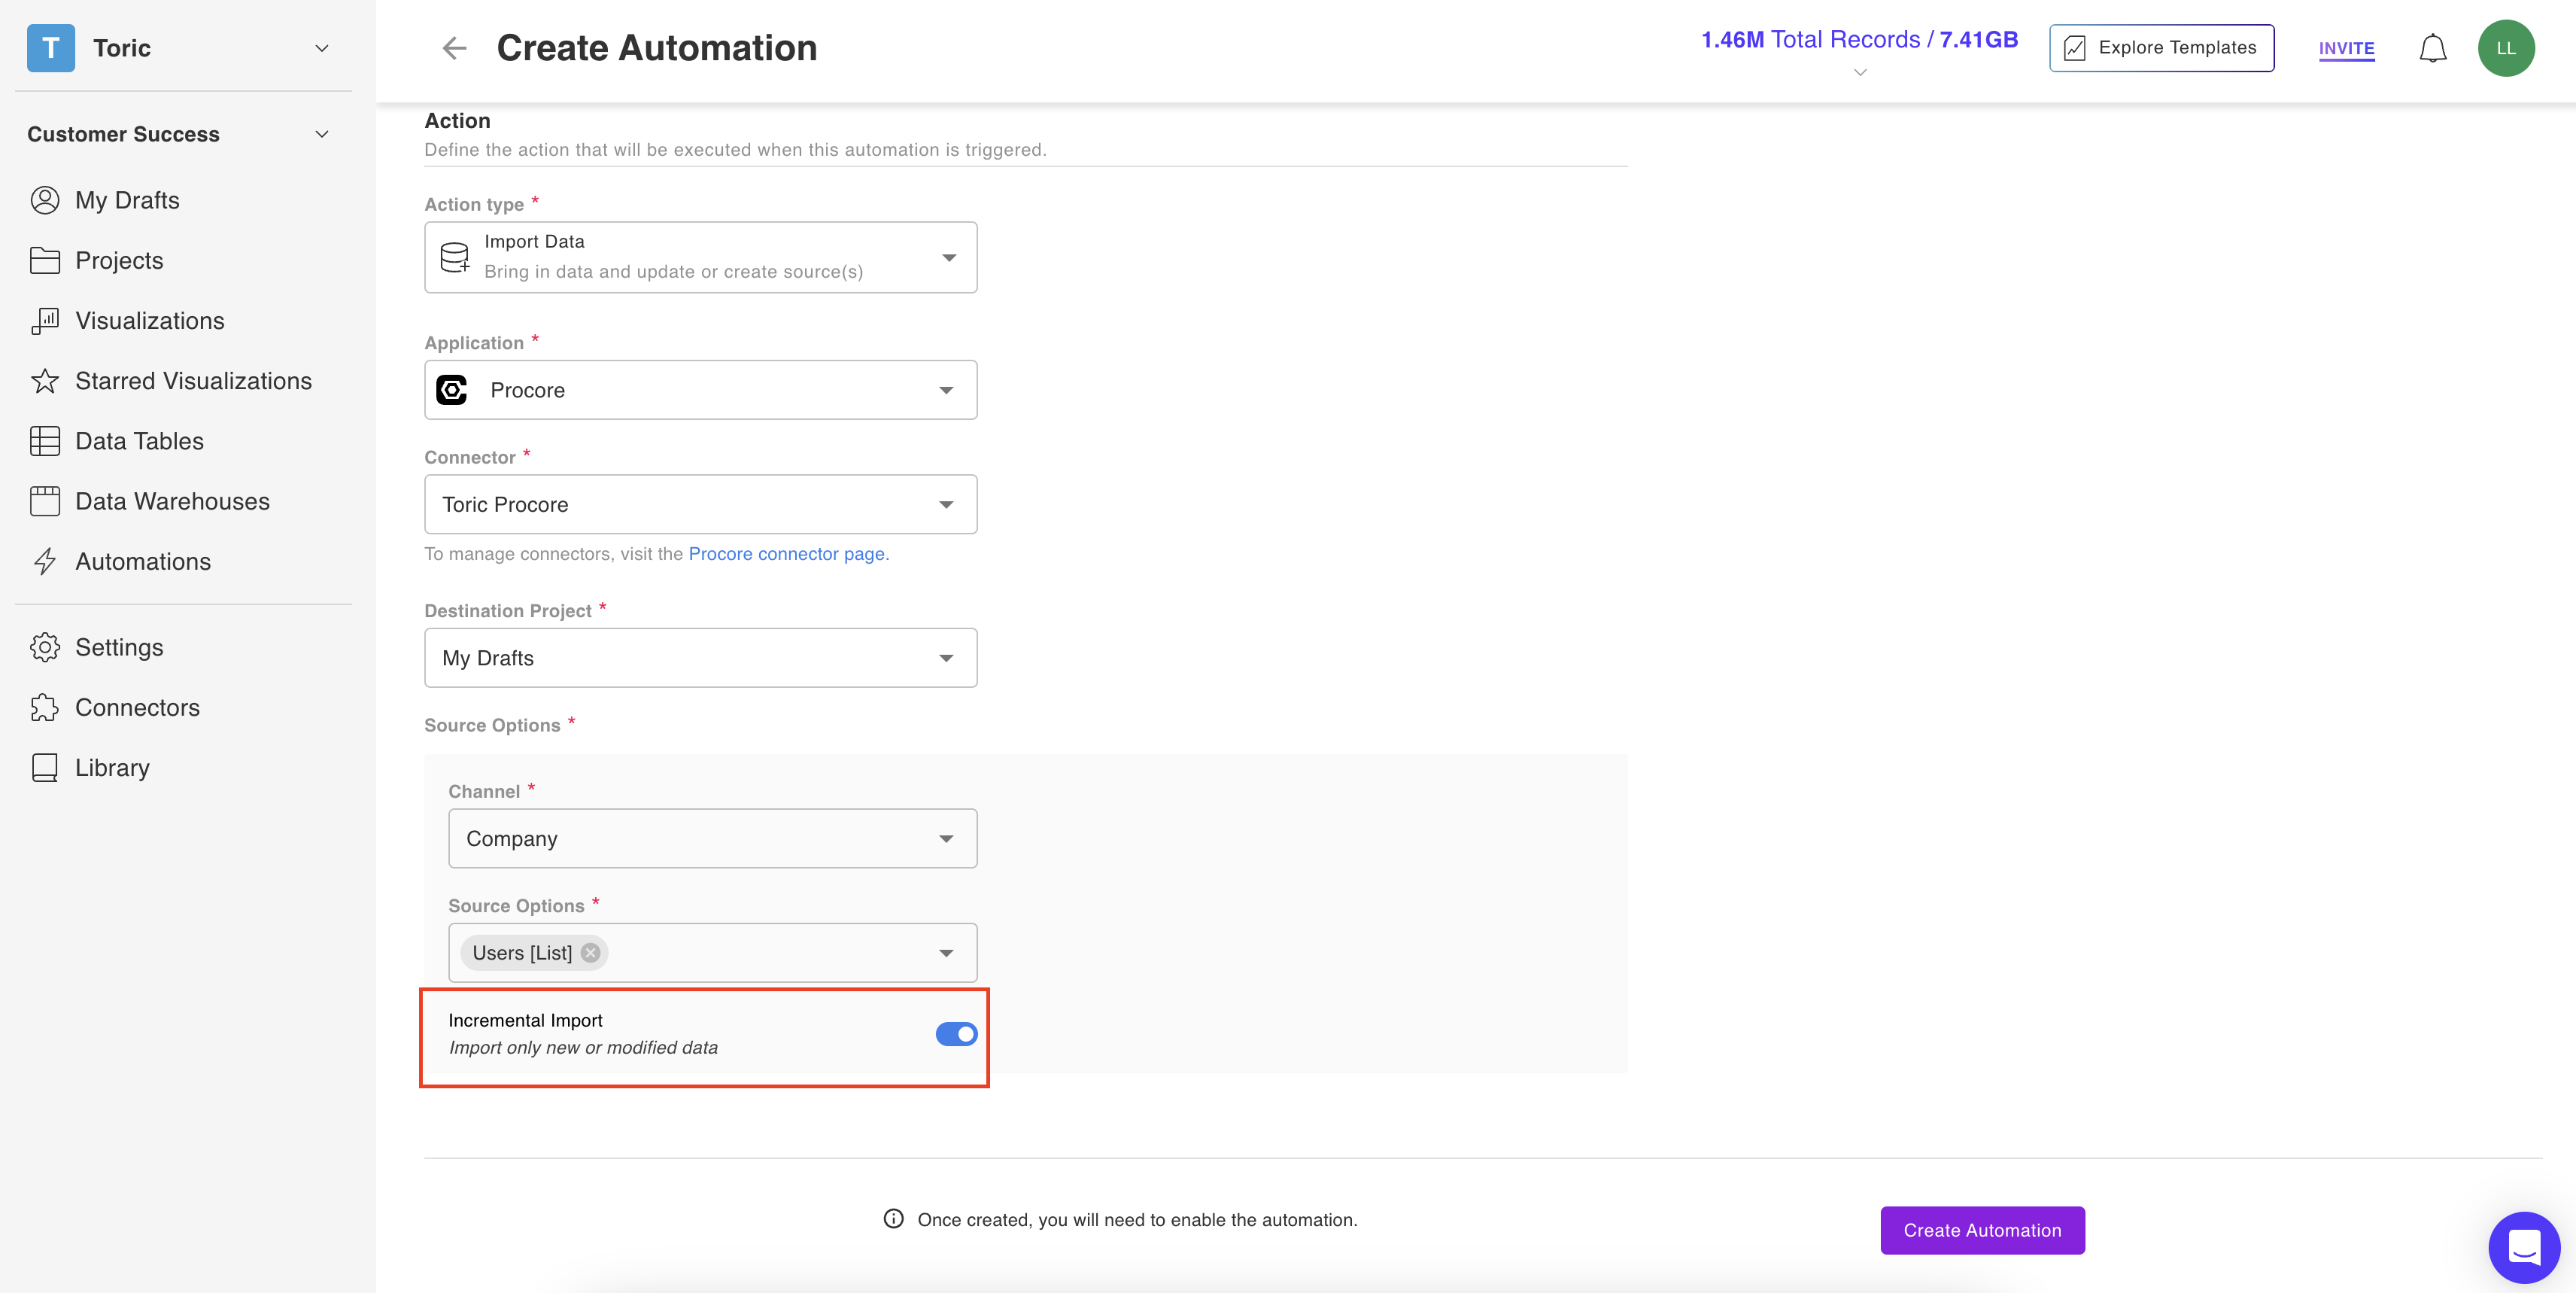
Task: Expand the Toric organization switcher
Action: coord(322,48)
